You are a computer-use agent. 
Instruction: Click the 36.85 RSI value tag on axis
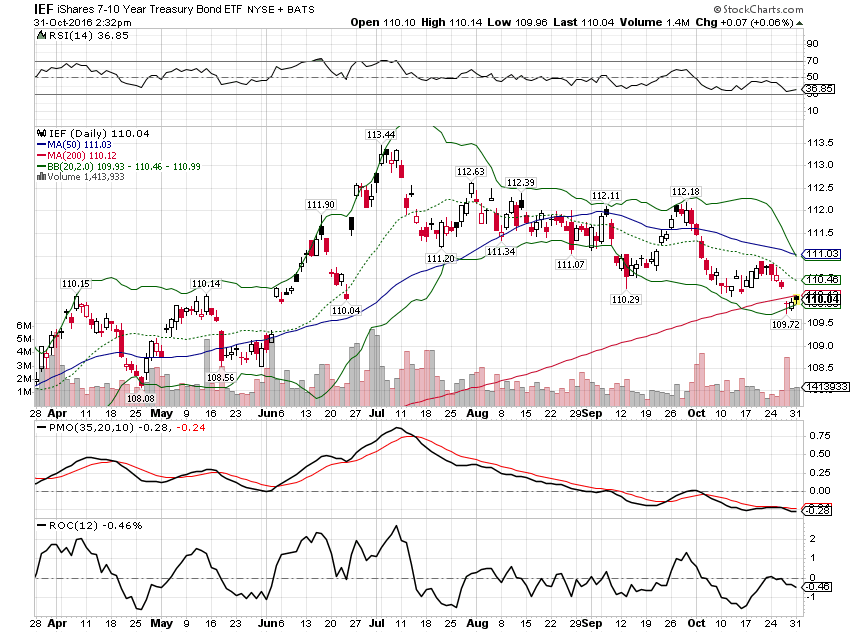click(820, 89)
